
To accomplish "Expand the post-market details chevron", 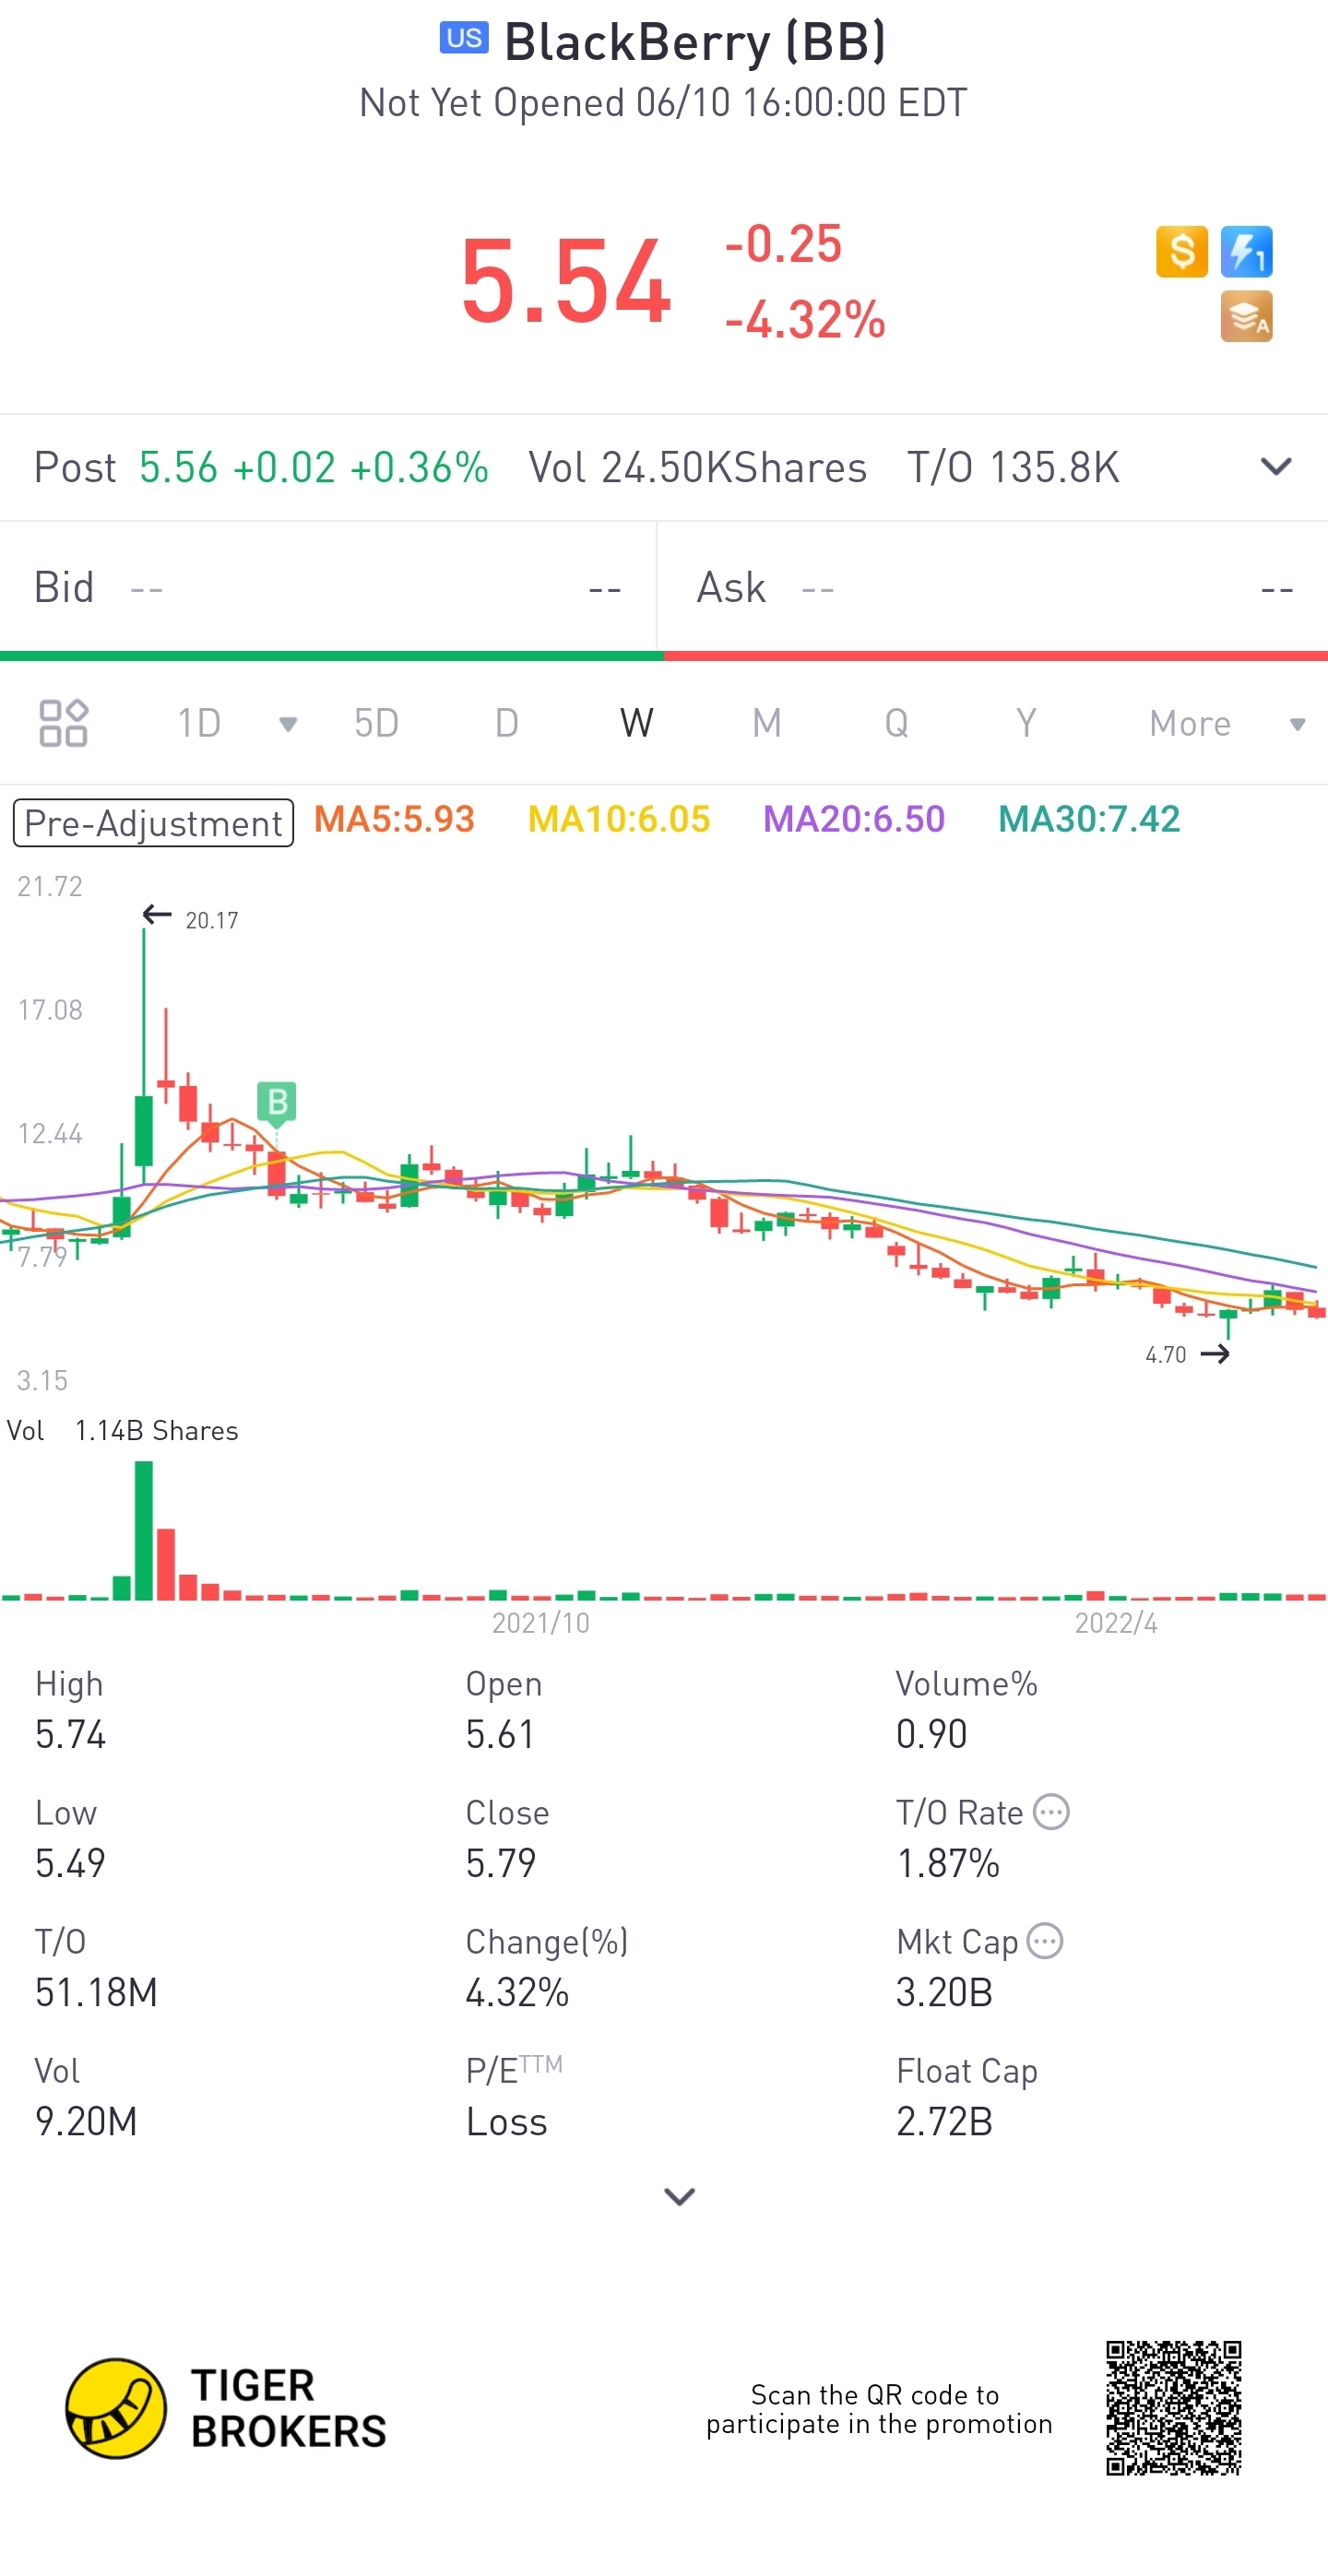I will [1276, 467].
